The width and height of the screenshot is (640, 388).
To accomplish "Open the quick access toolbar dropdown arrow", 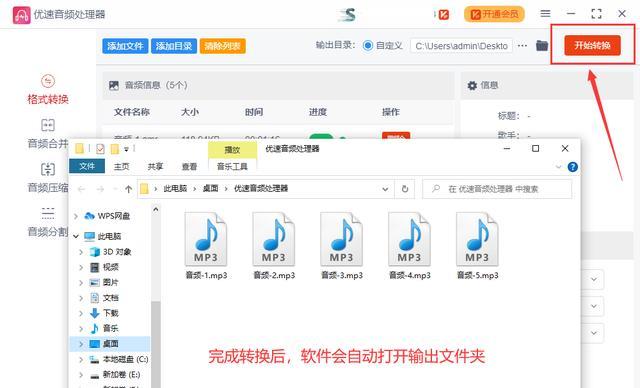I will coord(127,149).
